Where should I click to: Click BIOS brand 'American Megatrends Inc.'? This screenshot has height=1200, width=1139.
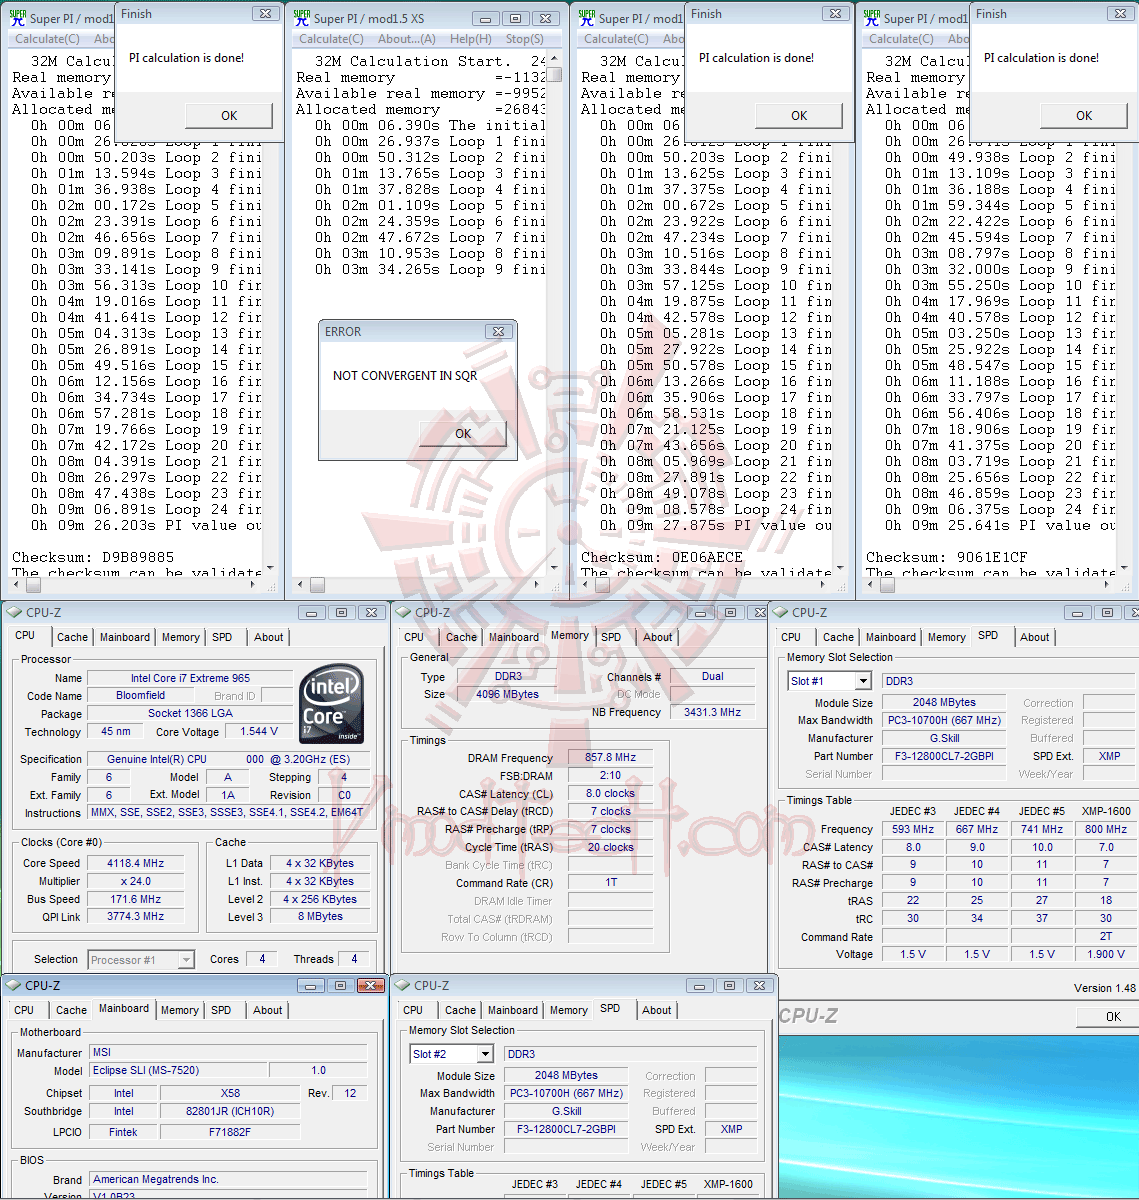[x=228, y=1179]
